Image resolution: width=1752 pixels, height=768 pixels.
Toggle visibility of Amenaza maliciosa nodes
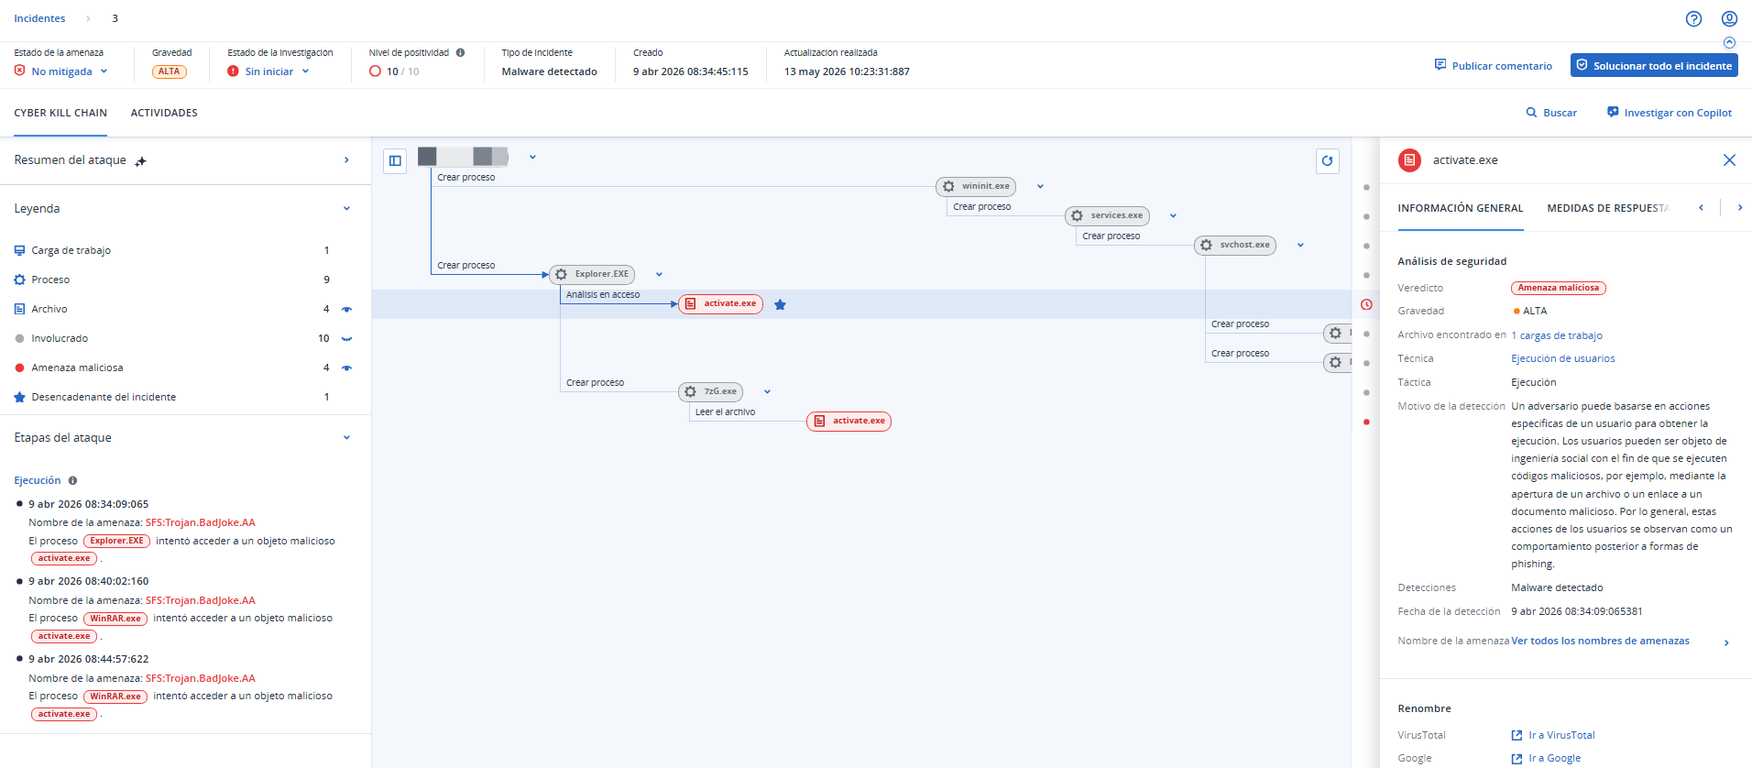click(347, 368)
